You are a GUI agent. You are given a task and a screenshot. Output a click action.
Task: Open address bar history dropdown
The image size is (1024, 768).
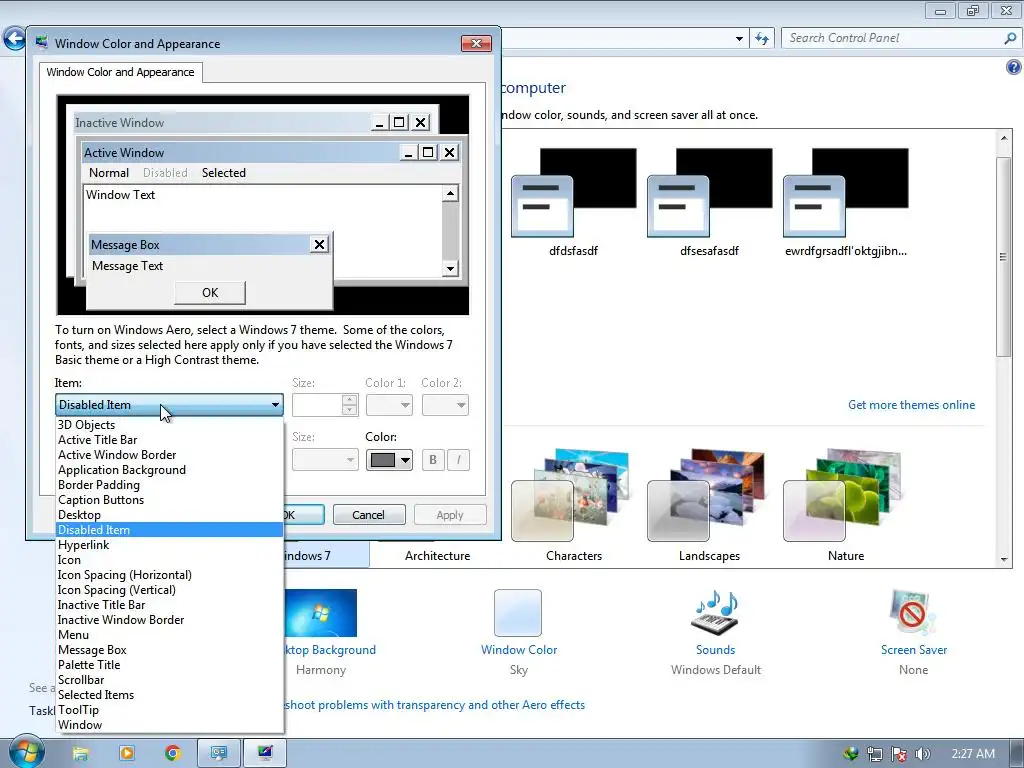pyautogui.click(x=739, y=39)
